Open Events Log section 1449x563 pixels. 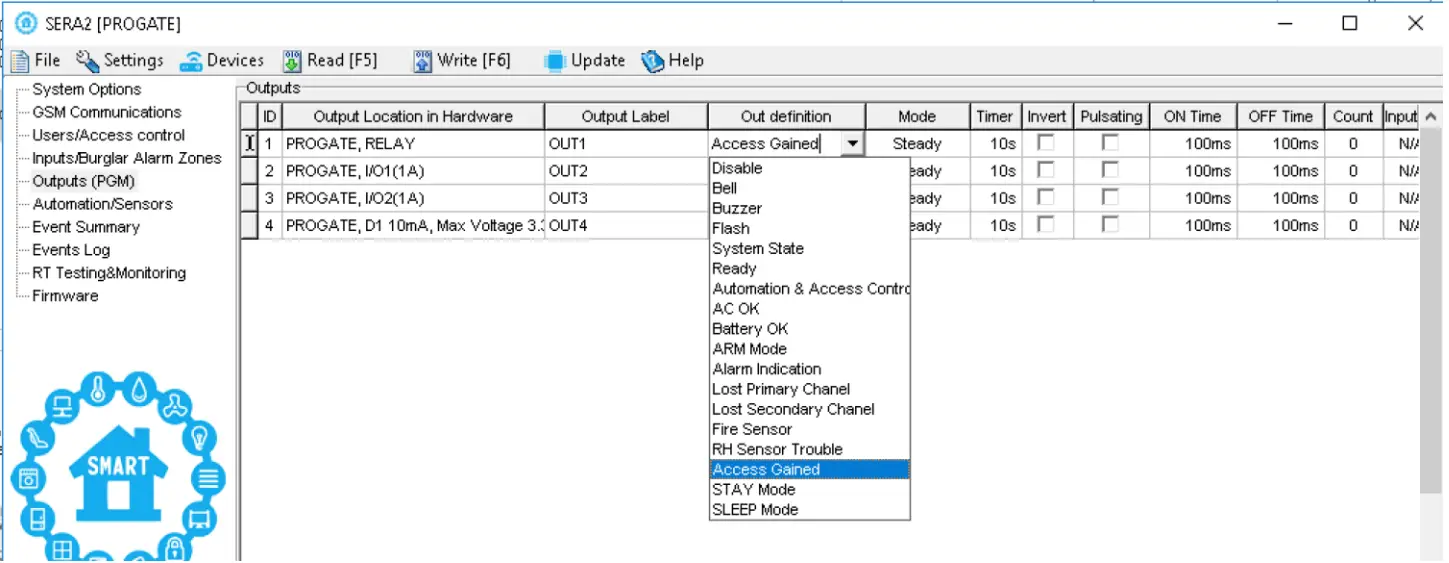71,250
